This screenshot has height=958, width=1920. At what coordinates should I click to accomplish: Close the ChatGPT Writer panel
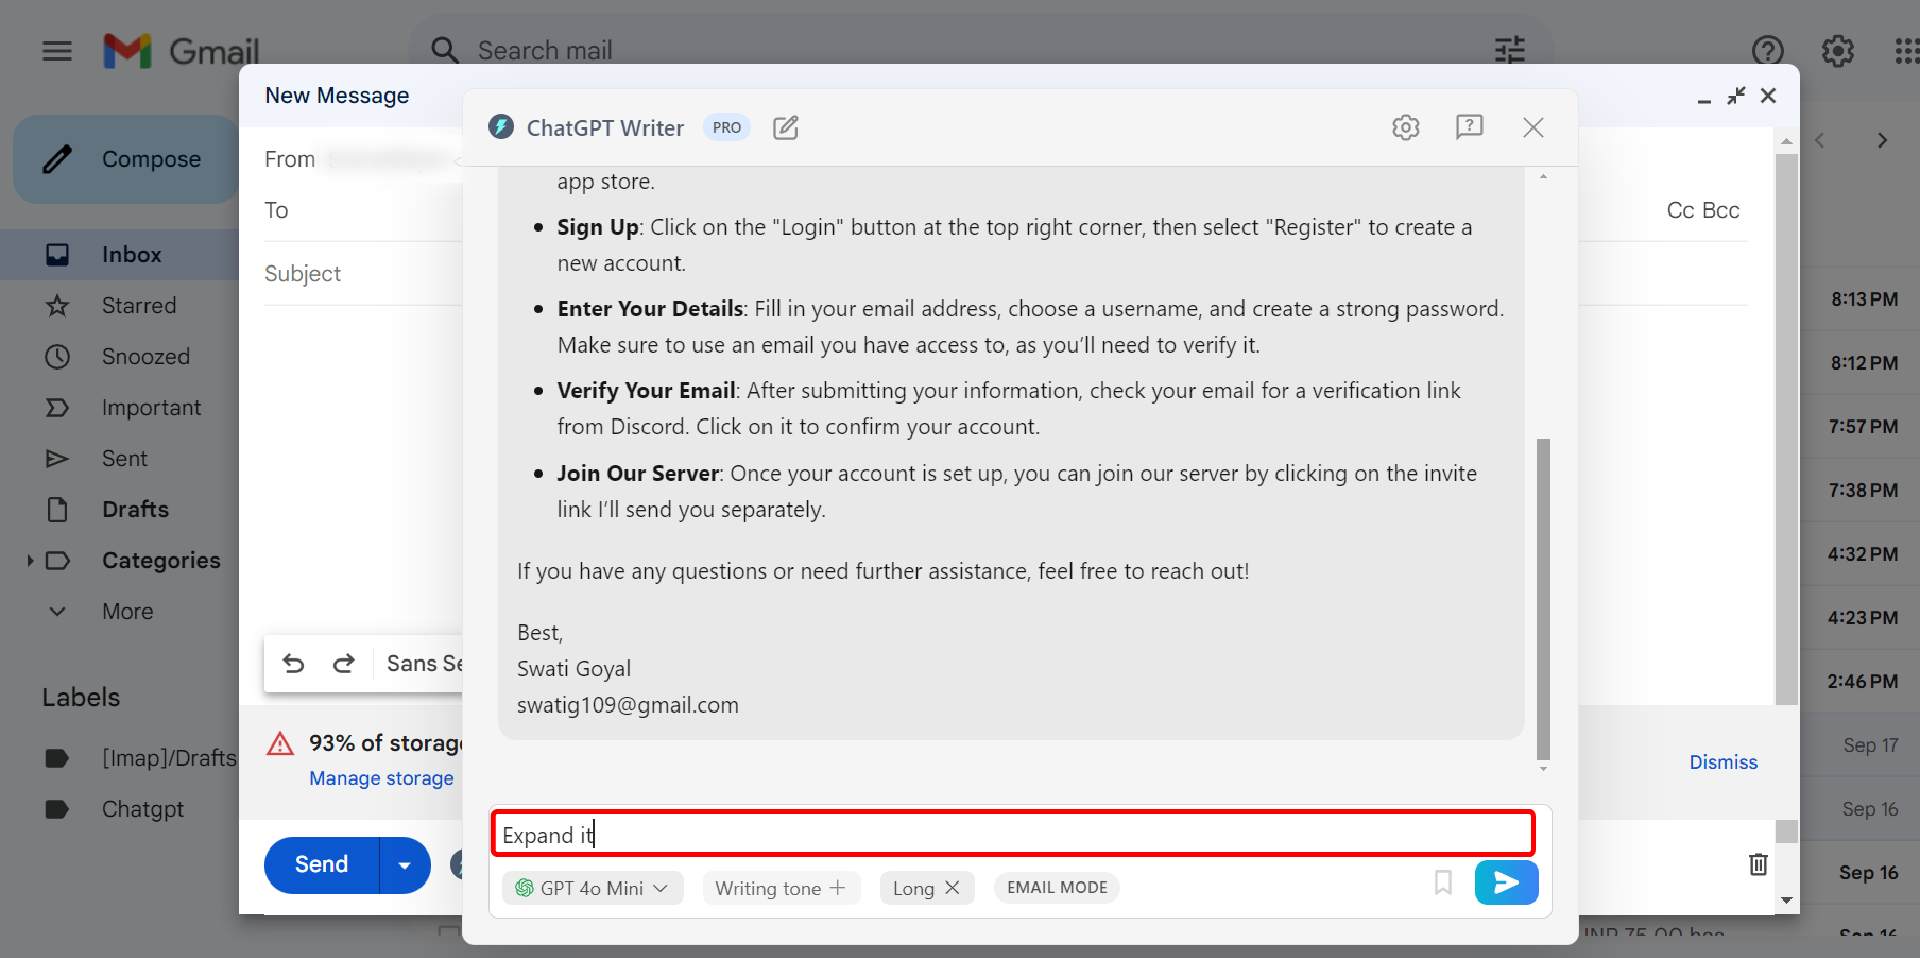click(1533, 127)
